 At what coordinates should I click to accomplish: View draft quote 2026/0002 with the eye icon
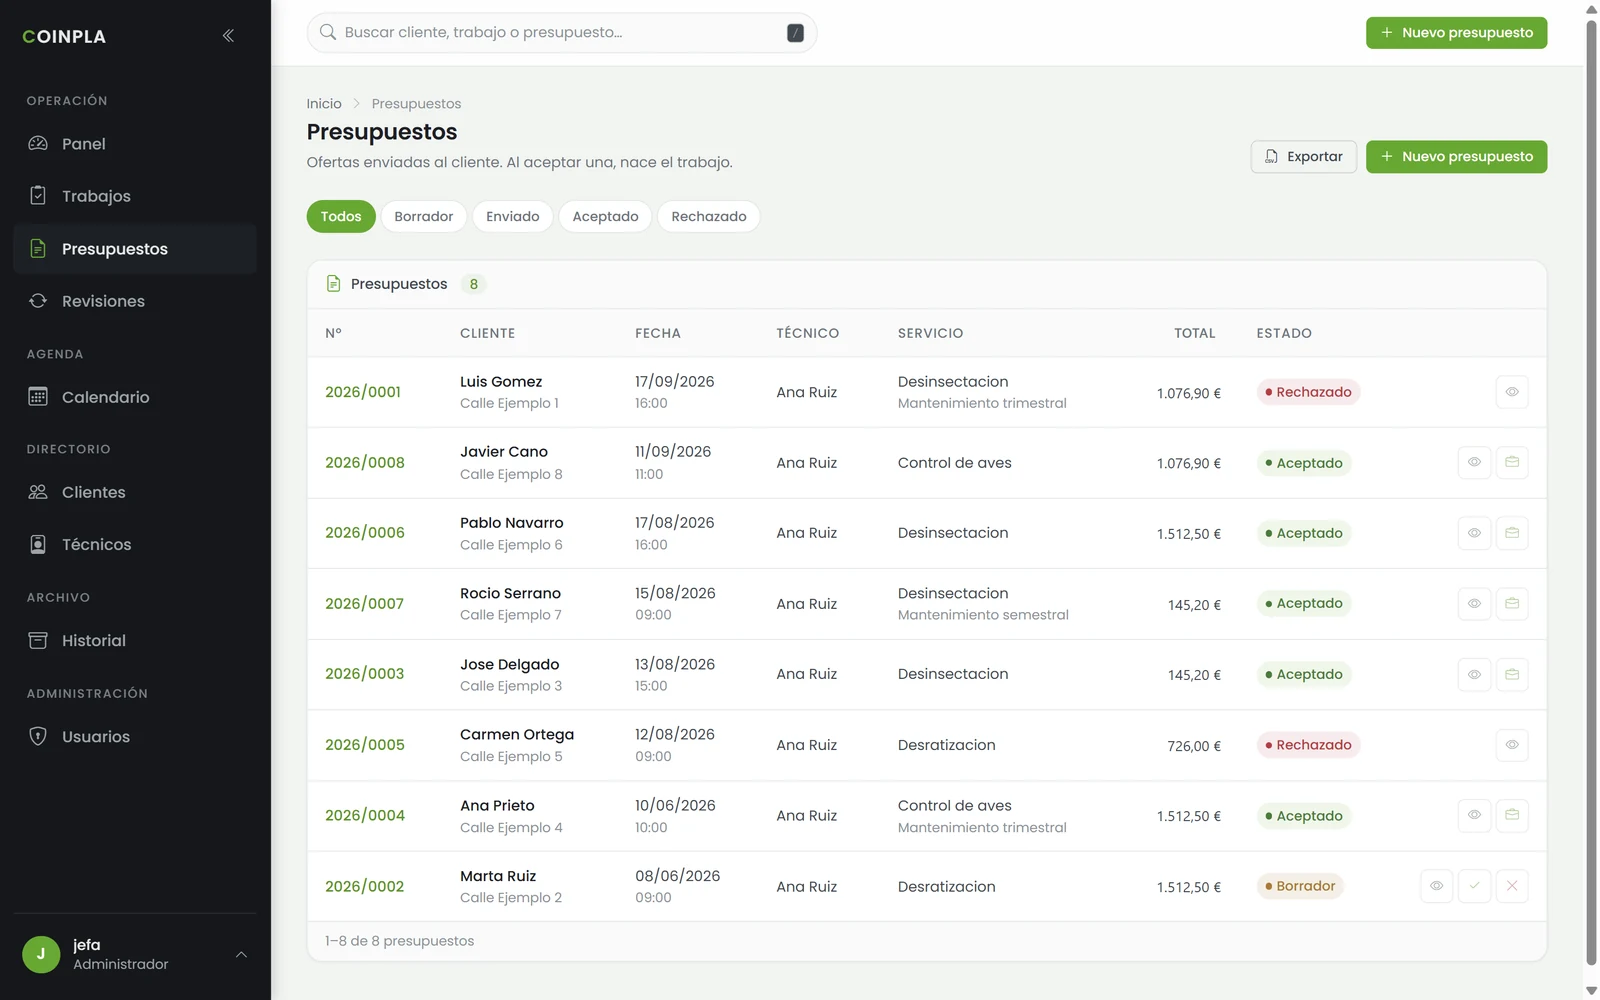[x=1436, y=886]
